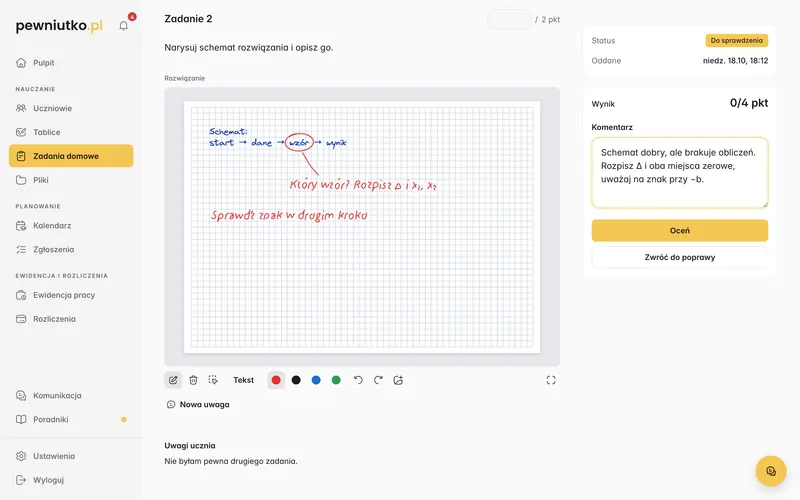Image resolution: width=800 pixels, height=500 pixels.
Task: Open Pliki section
Action: pyautogui.click(x=71, y=180)
